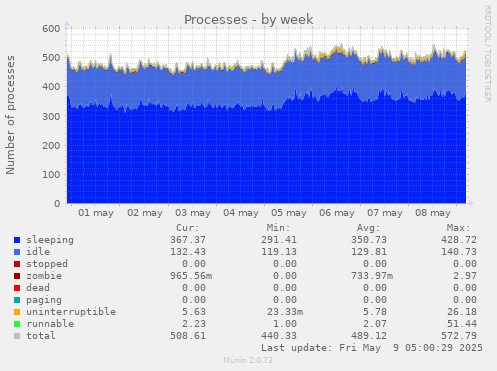
Task: Click the '03 may' x-axis label
Action: [x=193, y=213]
